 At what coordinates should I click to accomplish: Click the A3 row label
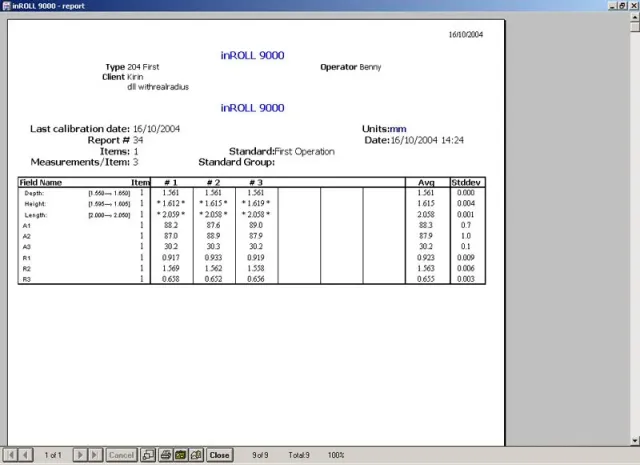click(27, 247)
